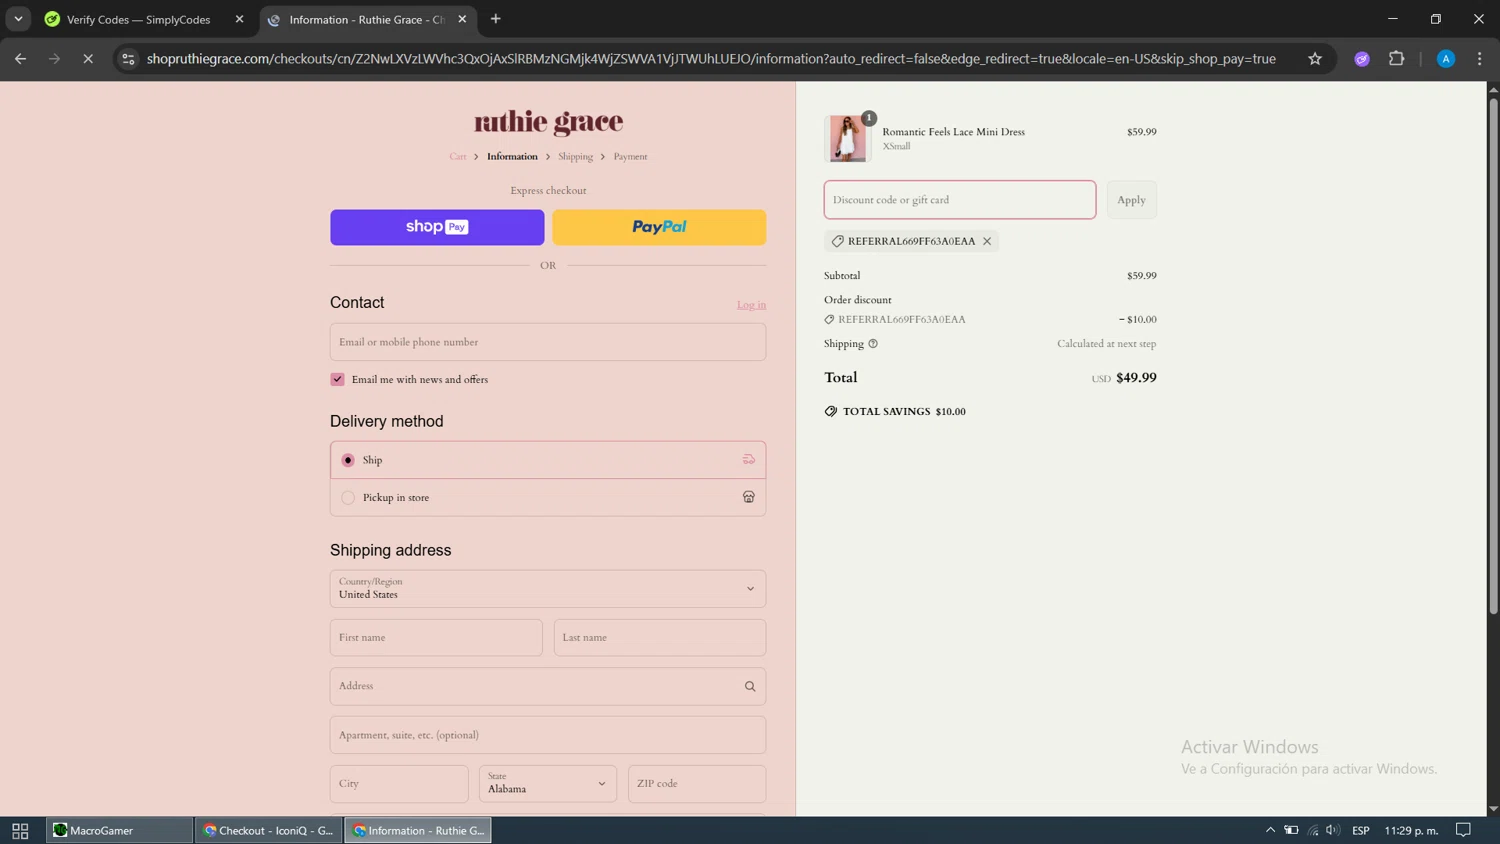Open the State dropdown showing Alabama

click(548, 784)
